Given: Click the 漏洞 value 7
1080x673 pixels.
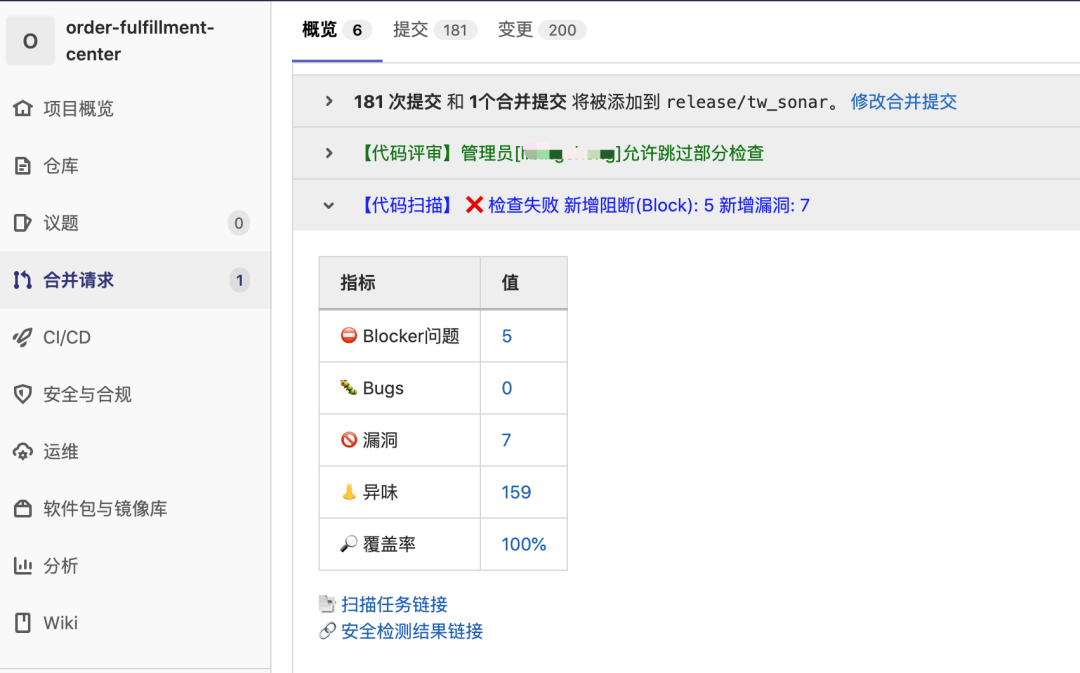Looking at the screenshot, I should [506, 440].
